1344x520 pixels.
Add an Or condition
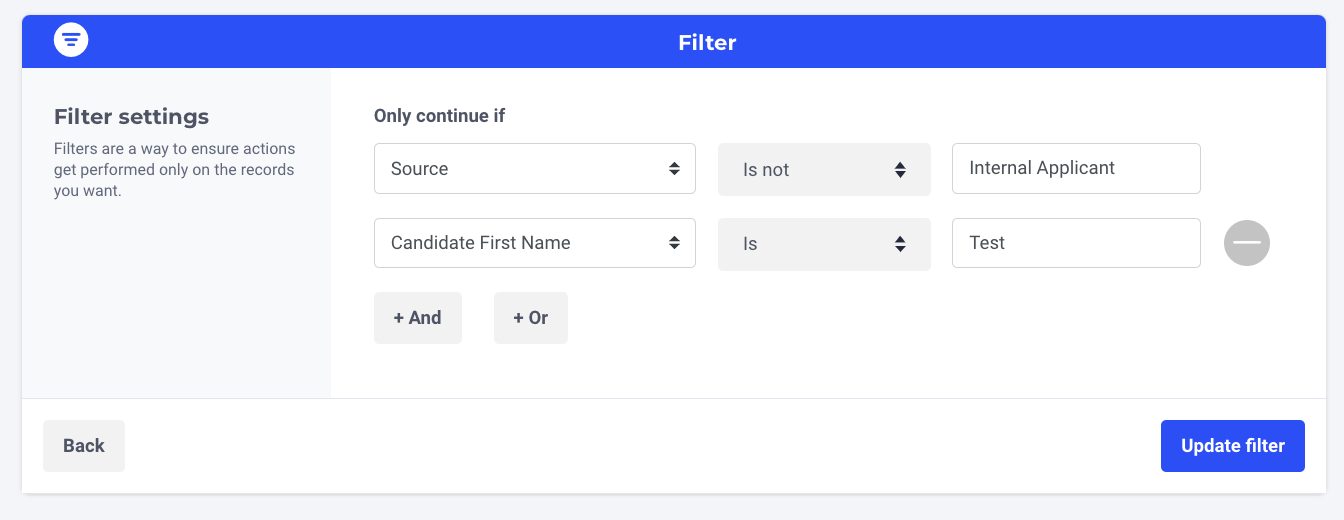point(530,318)
